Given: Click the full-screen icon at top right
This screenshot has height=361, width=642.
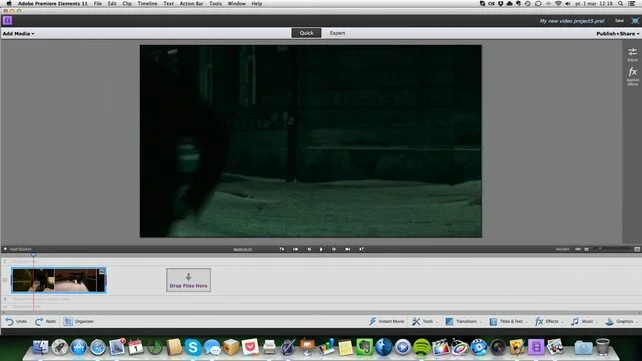Looking at the screenshot, I should 635,20.
